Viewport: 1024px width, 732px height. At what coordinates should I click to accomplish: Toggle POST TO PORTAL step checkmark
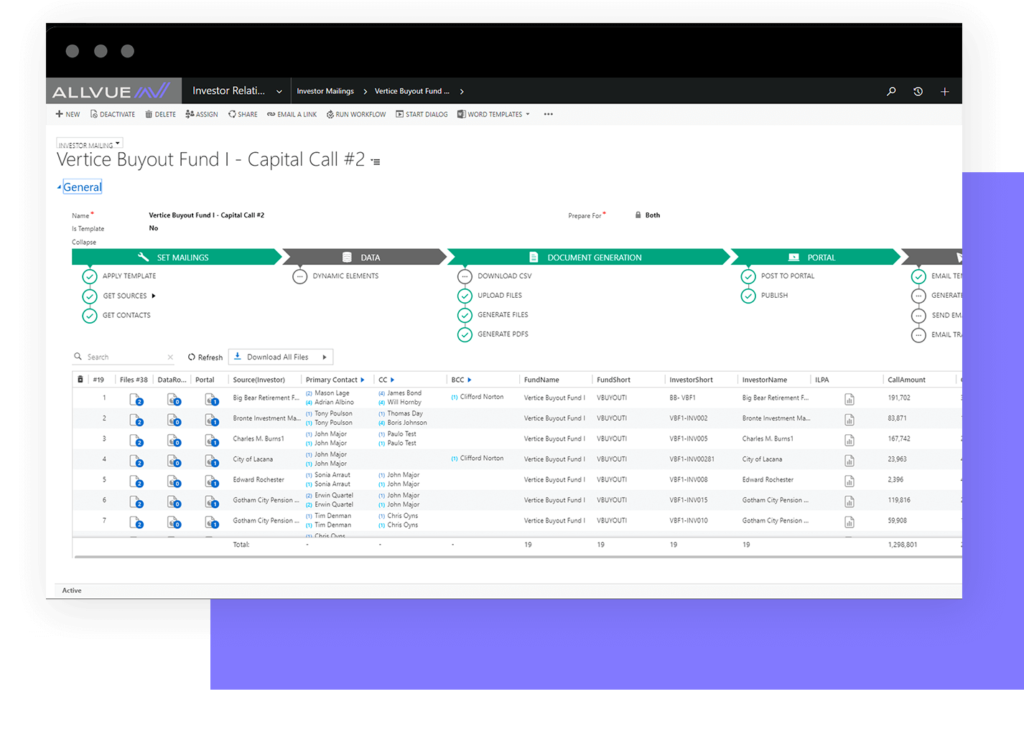point(748,277)
